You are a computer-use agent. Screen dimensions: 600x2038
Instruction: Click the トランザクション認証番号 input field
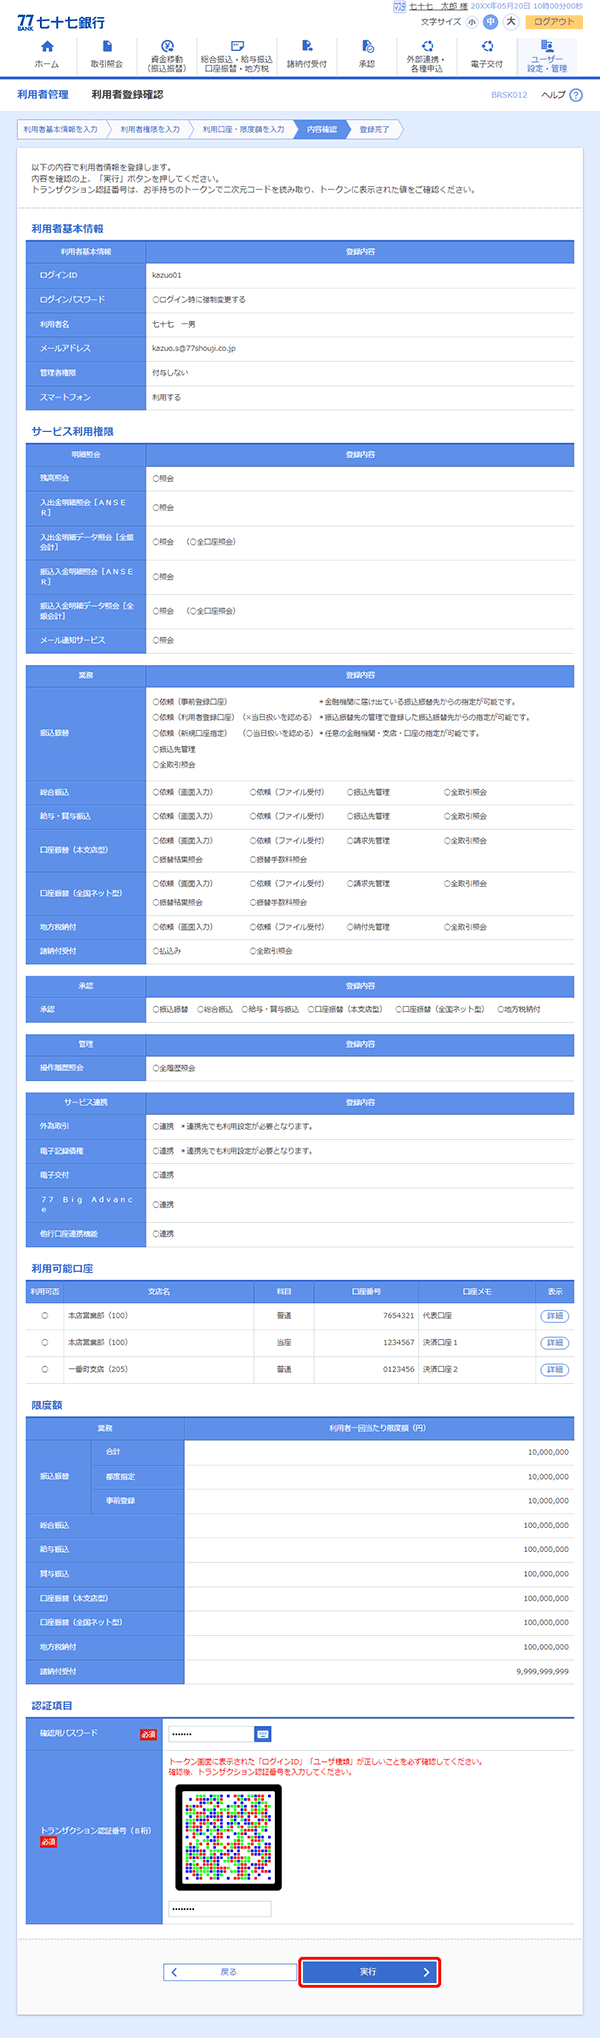[220, 1909]
